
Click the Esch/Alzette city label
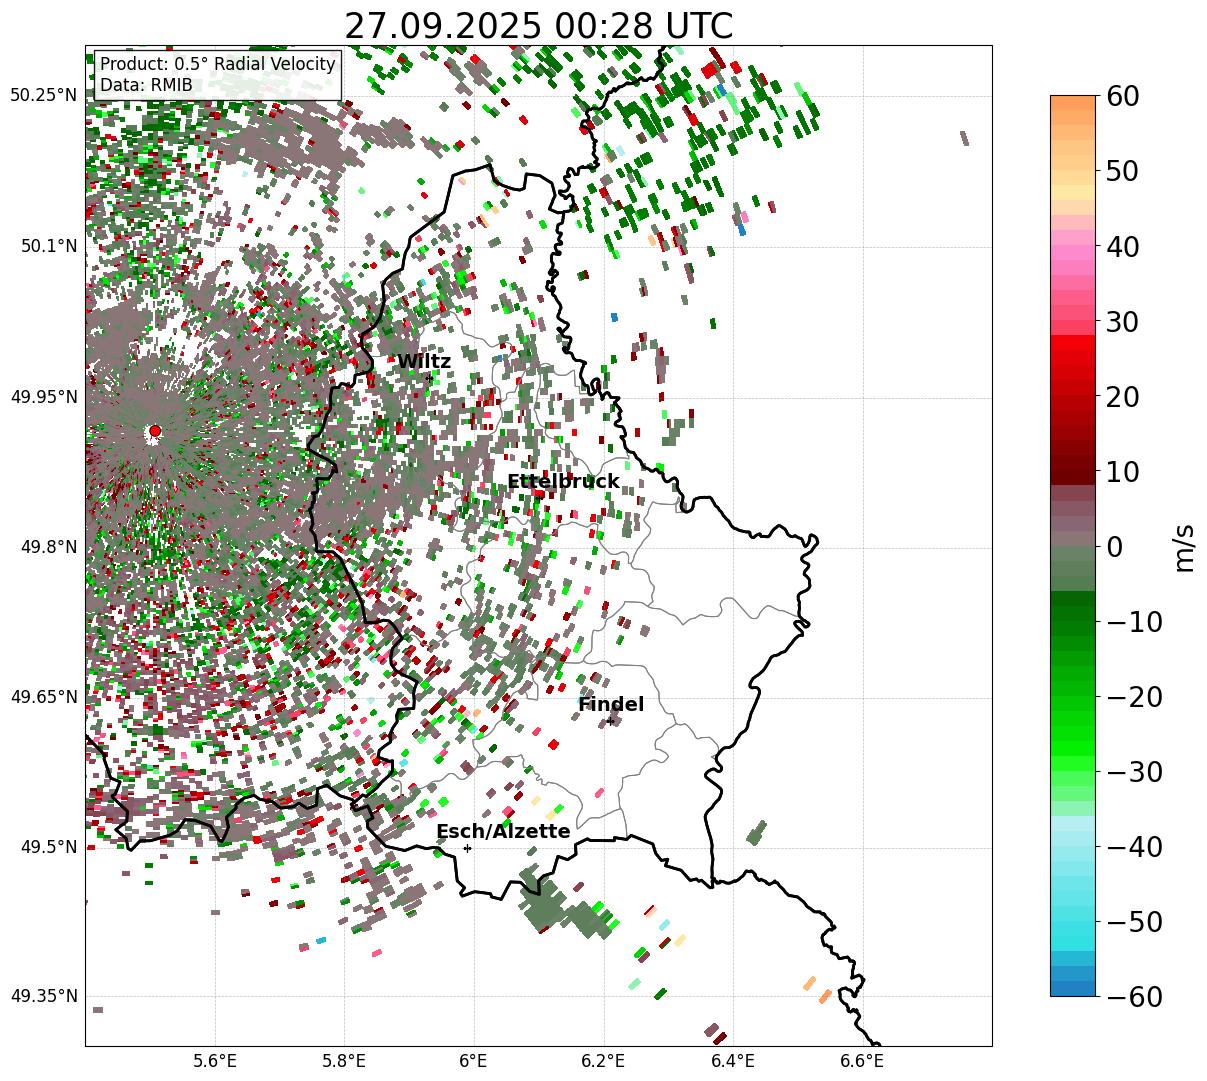click(503, 832)
